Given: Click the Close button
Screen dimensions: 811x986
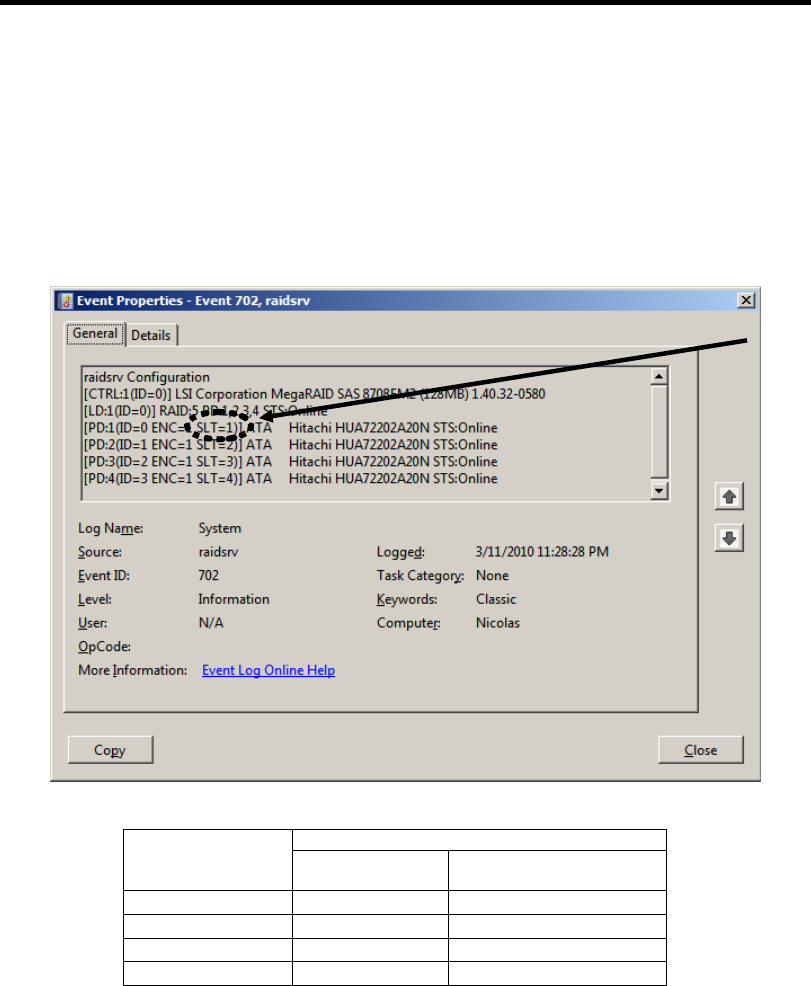Looking at the screenshot, I should (700, 750).
